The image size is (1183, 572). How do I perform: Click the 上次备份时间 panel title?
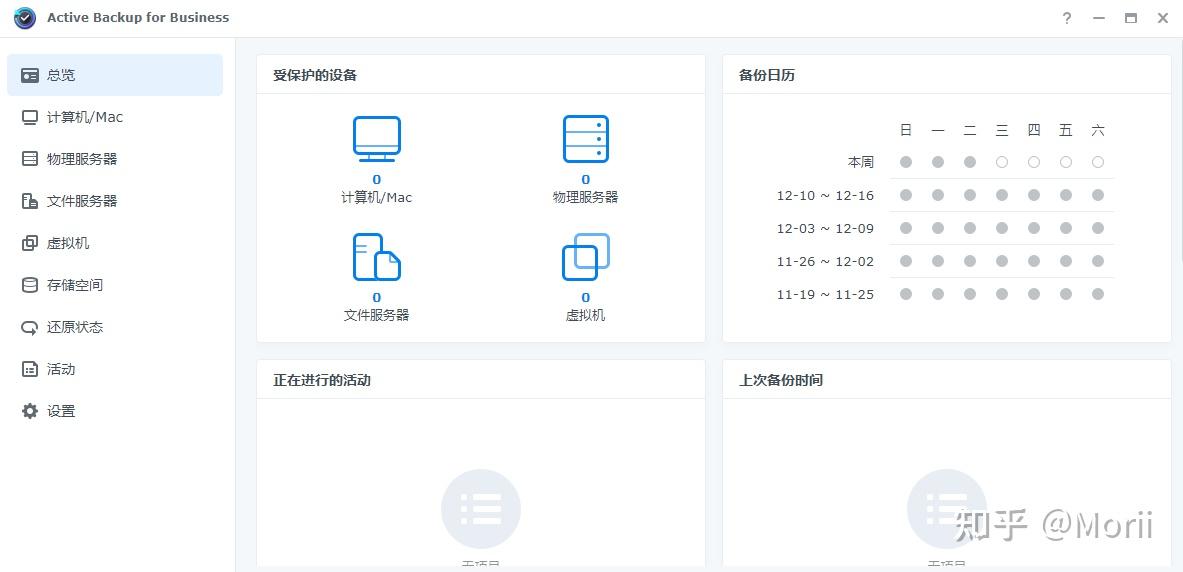point(781,380)
